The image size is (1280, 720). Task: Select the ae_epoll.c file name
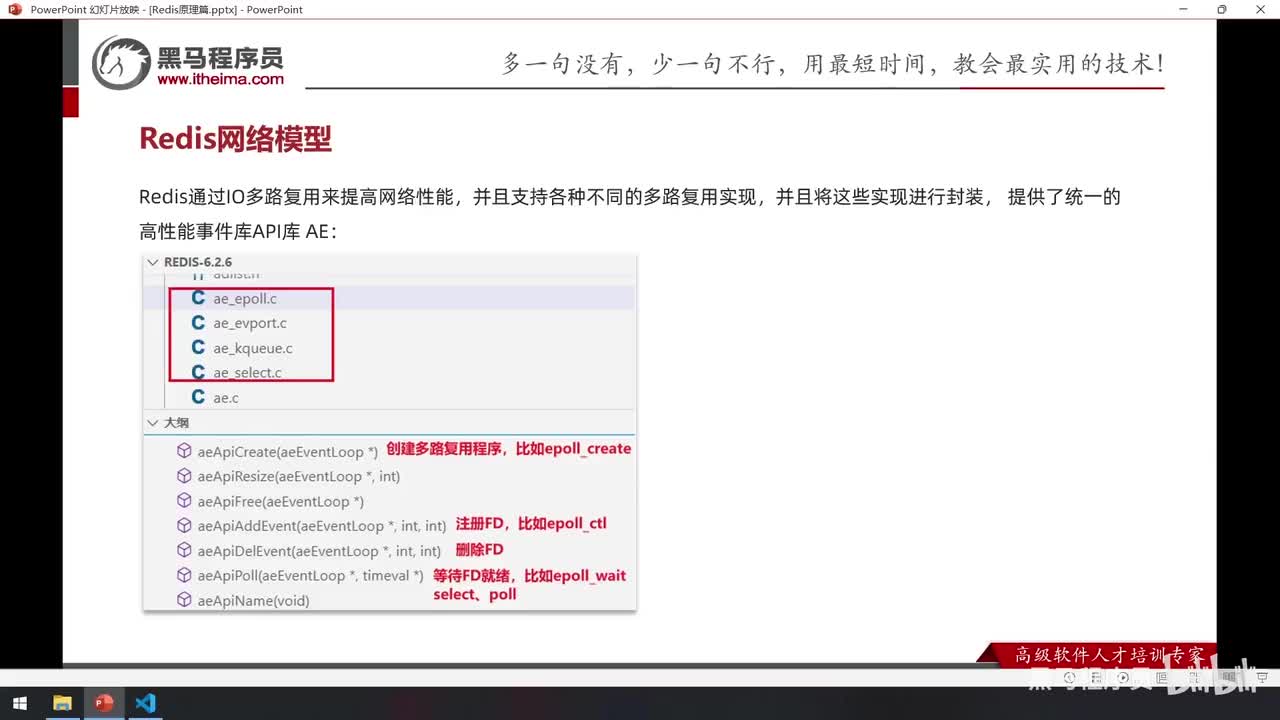pos(245,299)
